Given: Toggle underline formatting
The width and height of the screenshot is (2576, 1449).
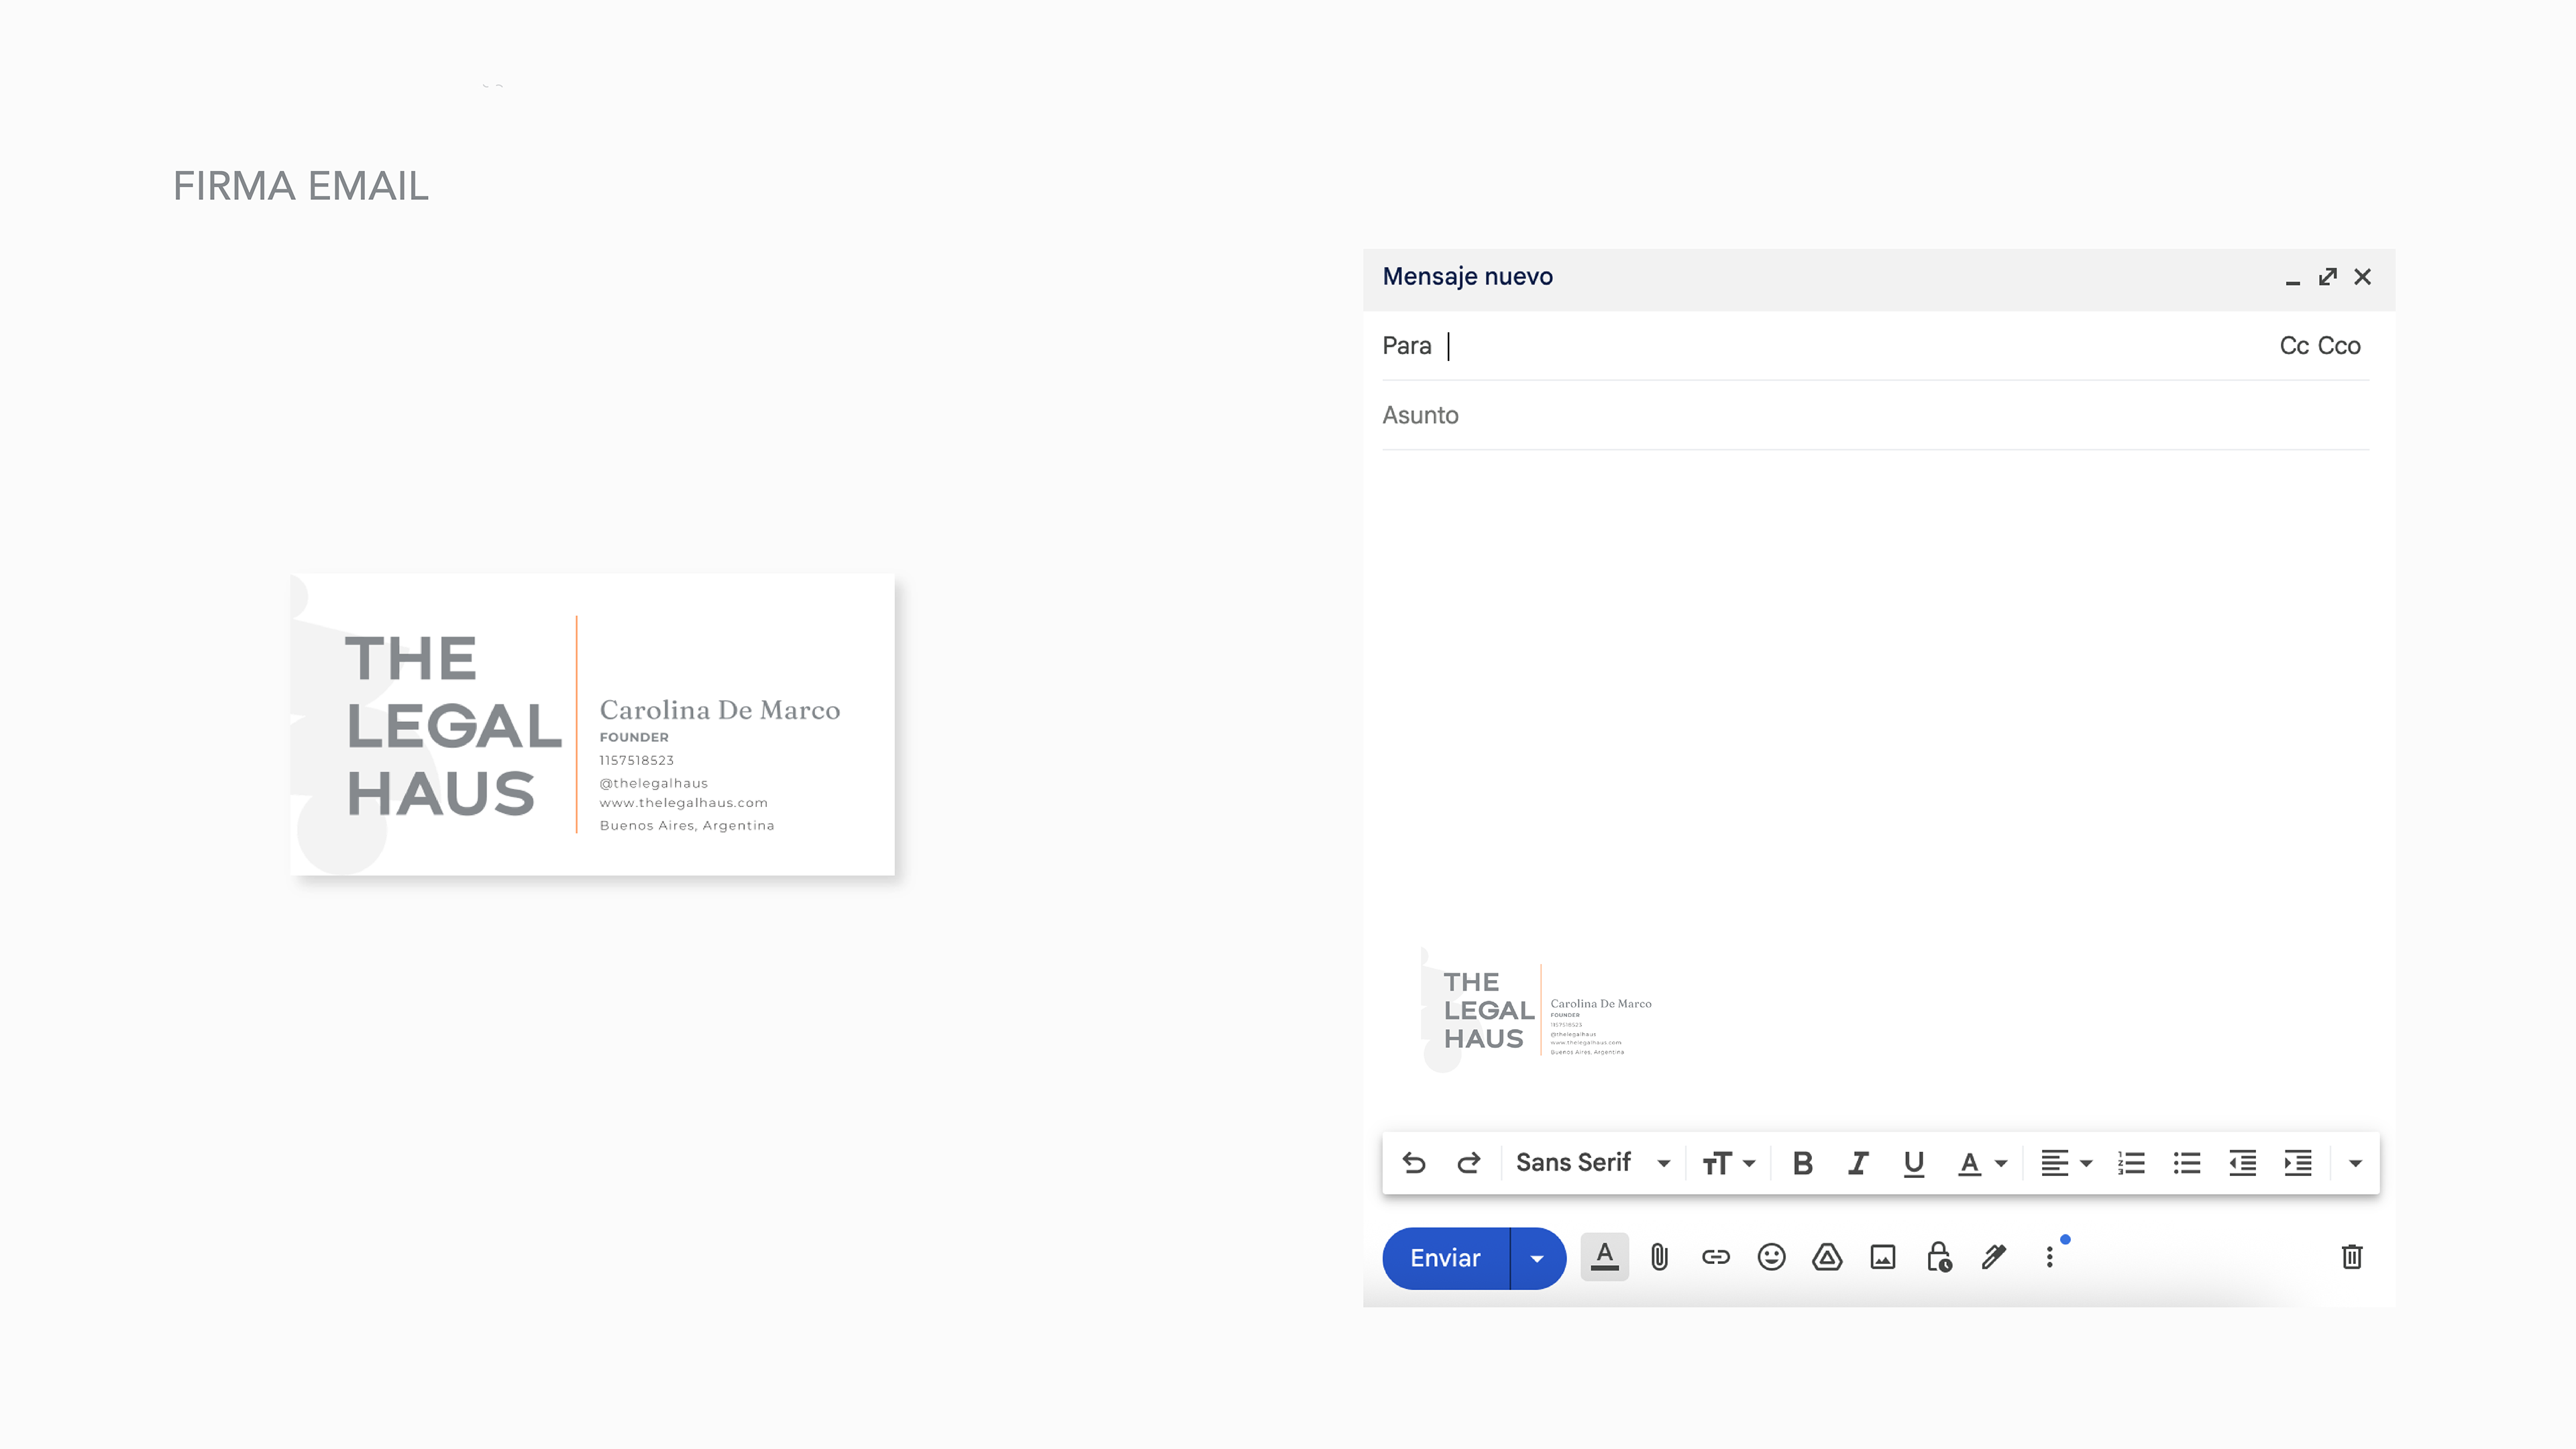Looking at the screenshot, I should click(x=1913, y=1163).
